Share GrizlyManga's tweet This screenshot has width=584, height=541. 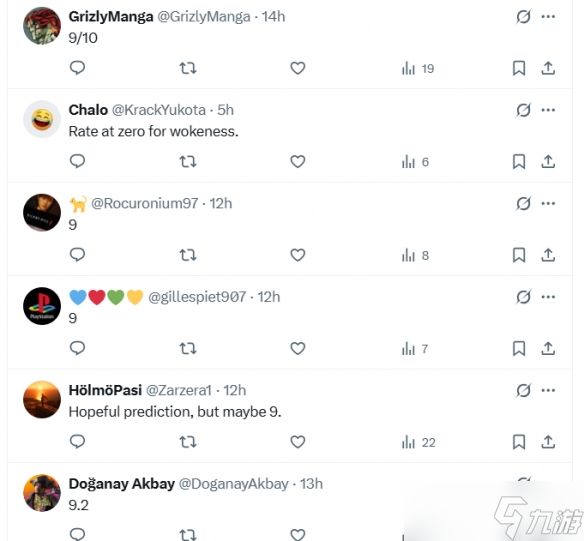pyautogui.click(x=548, y=68)
